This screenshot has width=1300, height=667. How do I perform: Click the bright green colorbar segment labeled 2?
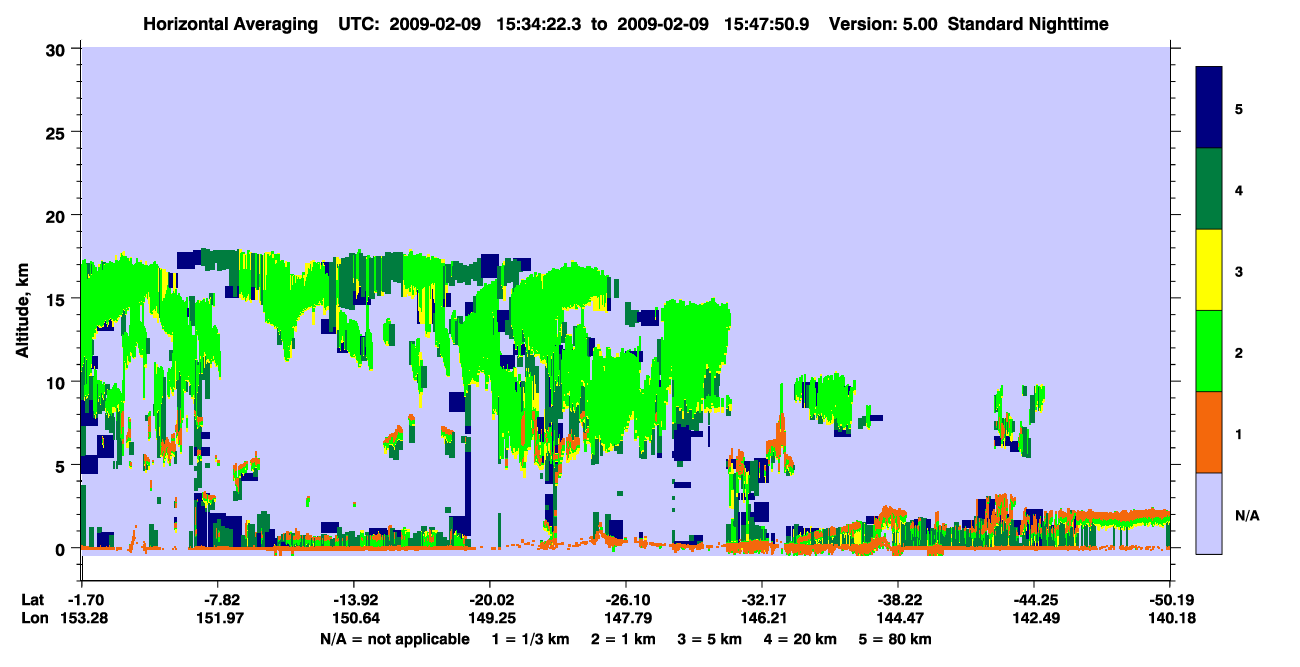click(x=1209, y=351)
